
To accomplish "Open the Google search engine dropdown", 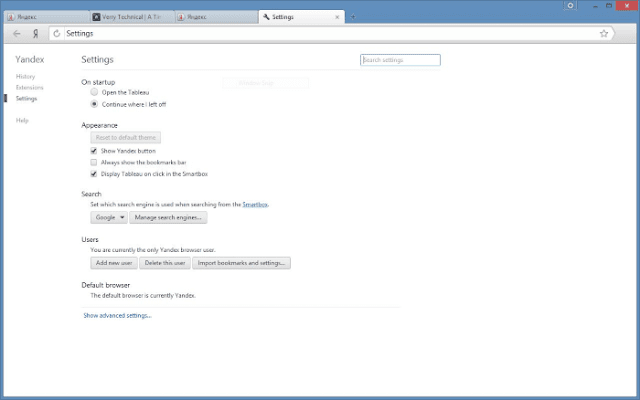I will tap(109, 218).
